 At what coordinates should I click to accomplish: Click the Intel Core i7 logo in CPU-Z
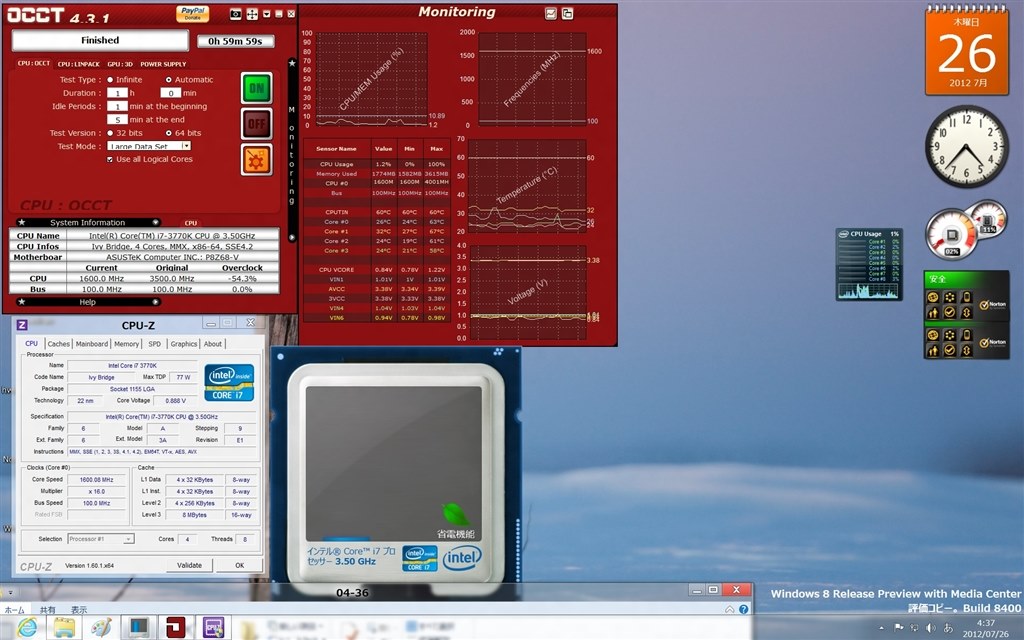point(229,382)
